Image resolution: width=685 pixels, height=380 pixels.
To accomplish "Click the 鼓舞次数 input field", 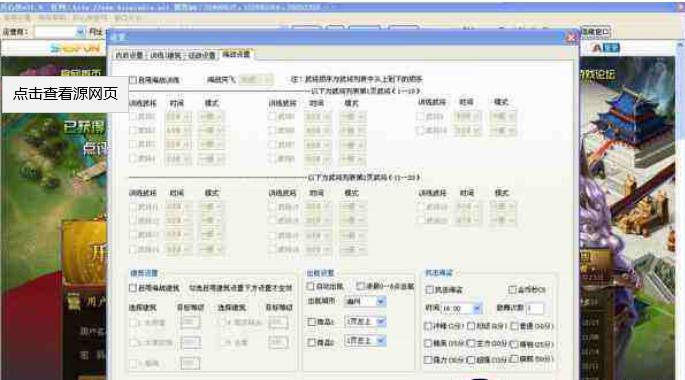I will [535, 308].
